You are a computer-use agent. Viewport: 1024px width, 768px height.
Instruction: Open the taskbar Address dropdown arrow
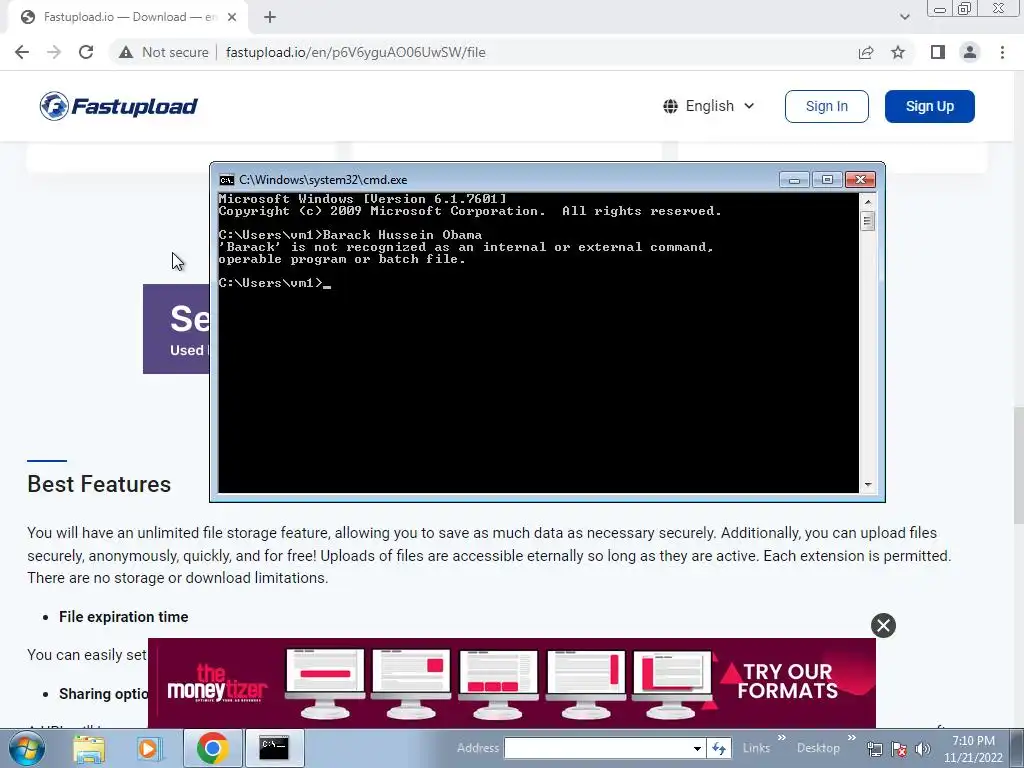click(x=697, y=748)
